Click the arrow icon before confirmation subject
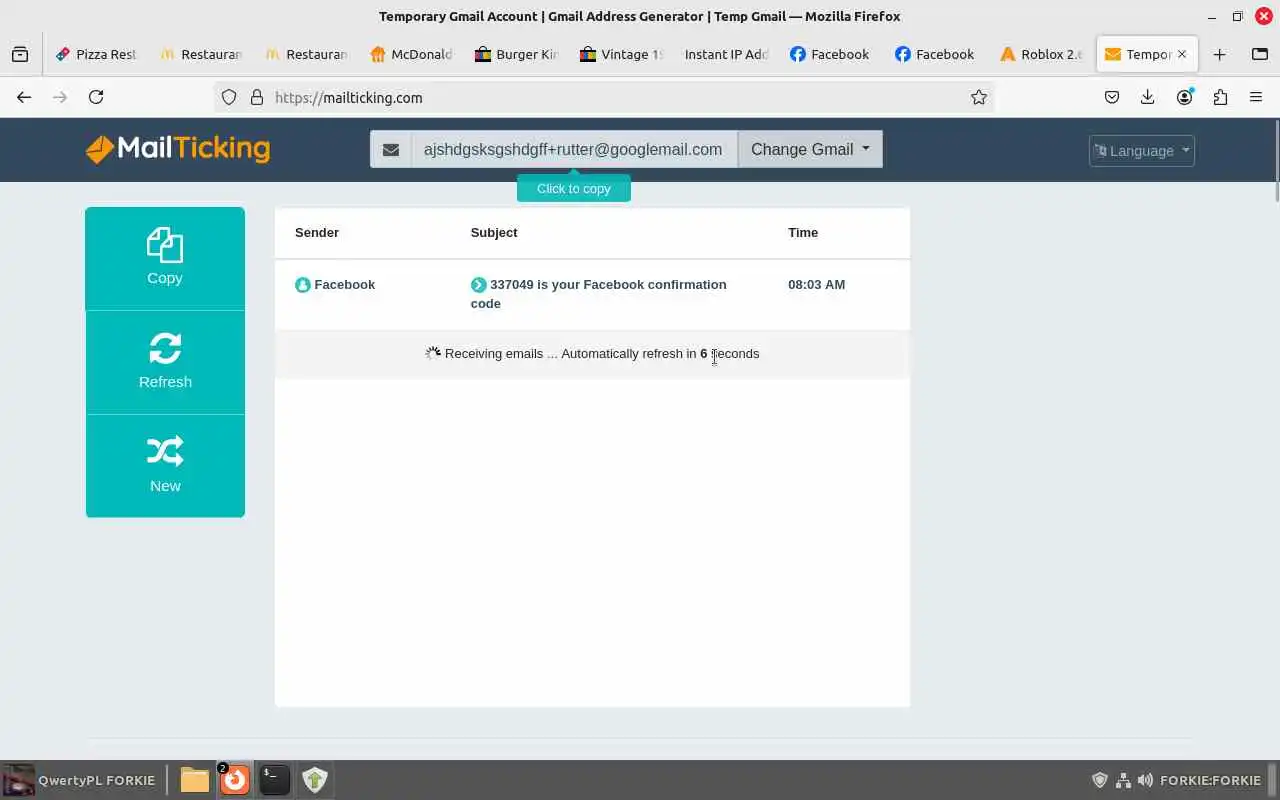The height and width of the screenshot is (800, 1280). [479, 285]
